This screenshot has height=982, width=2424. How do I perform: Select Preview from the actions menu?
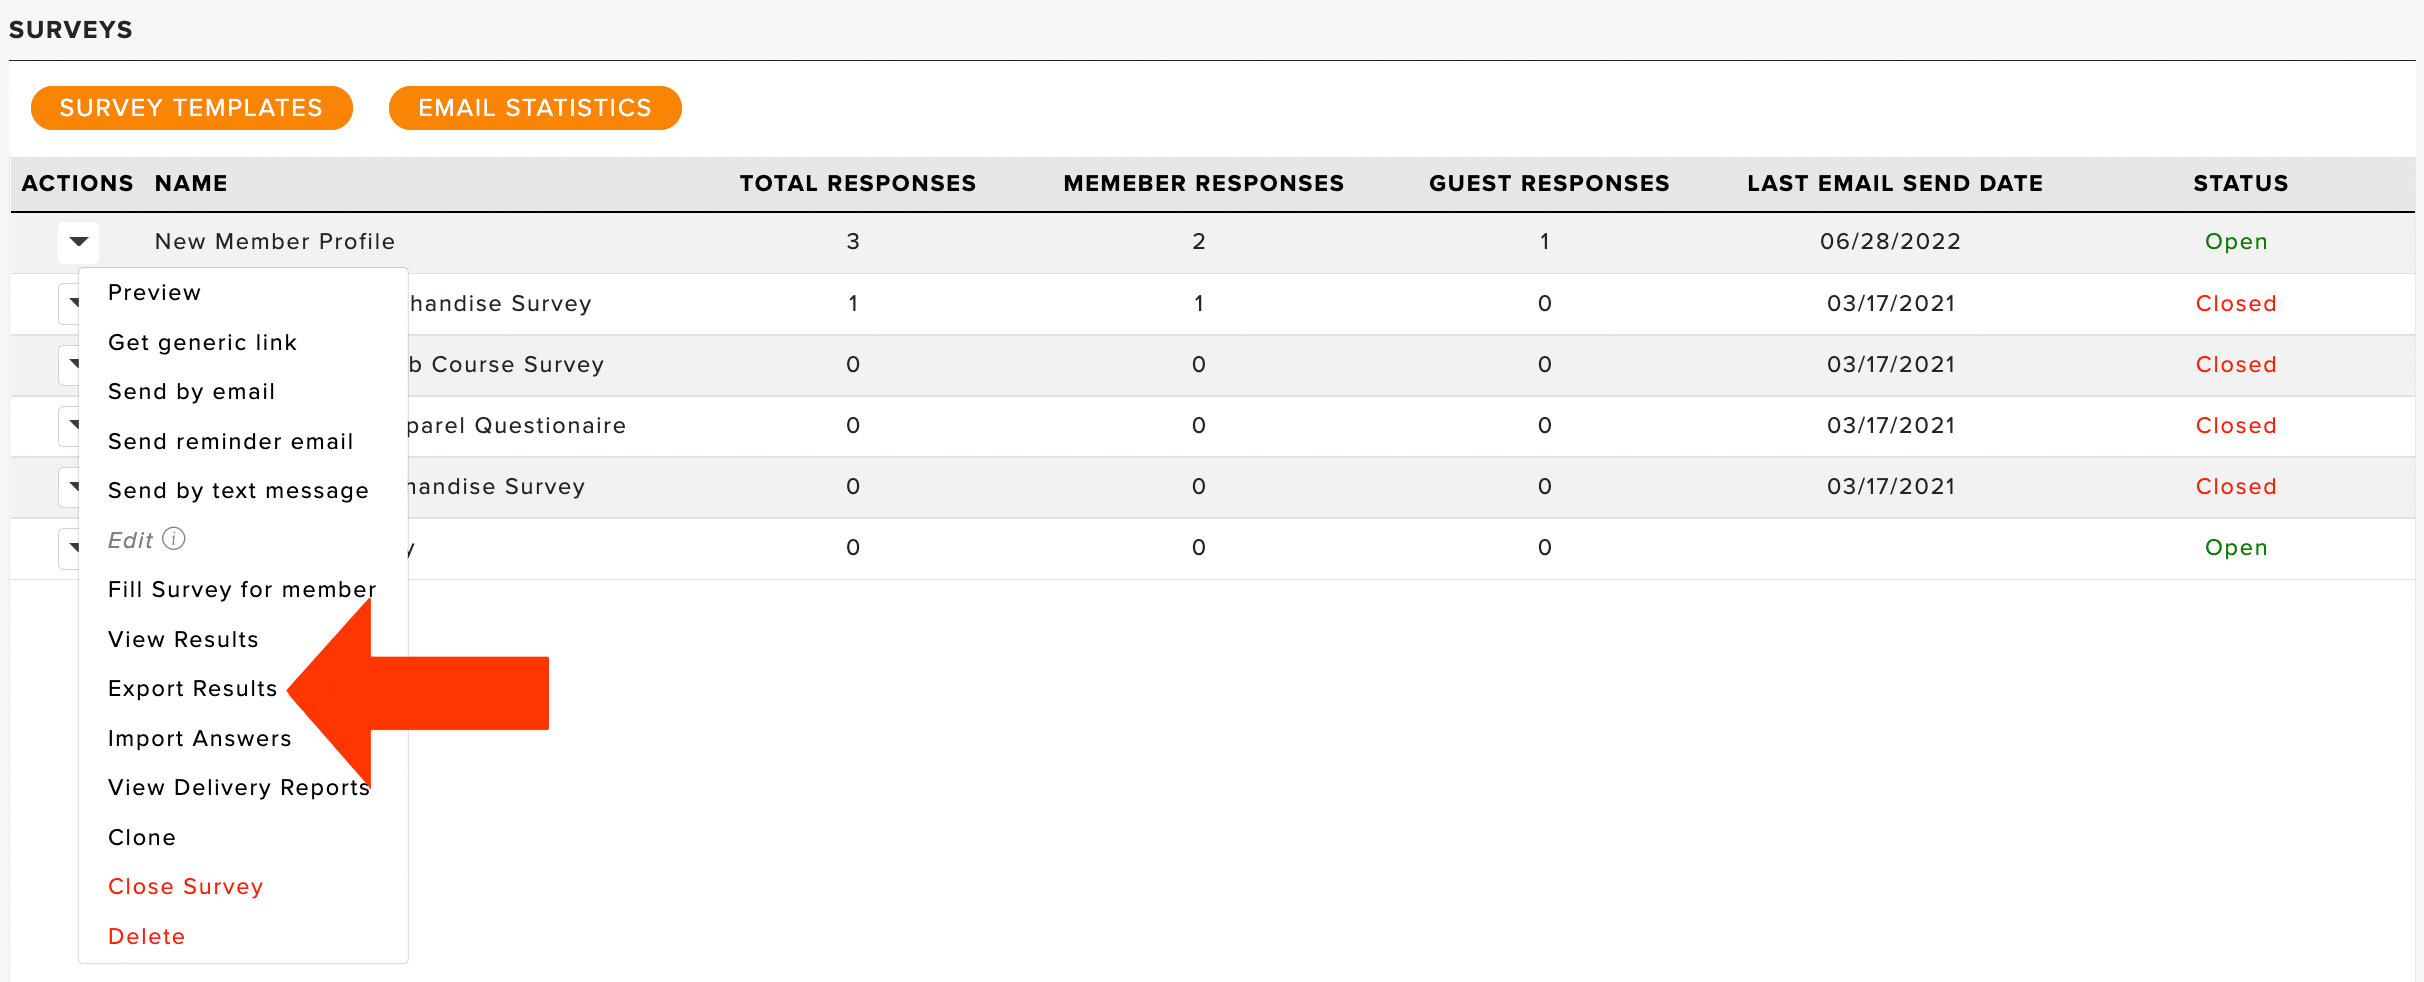pyautogui.click(x=154, y=293)
